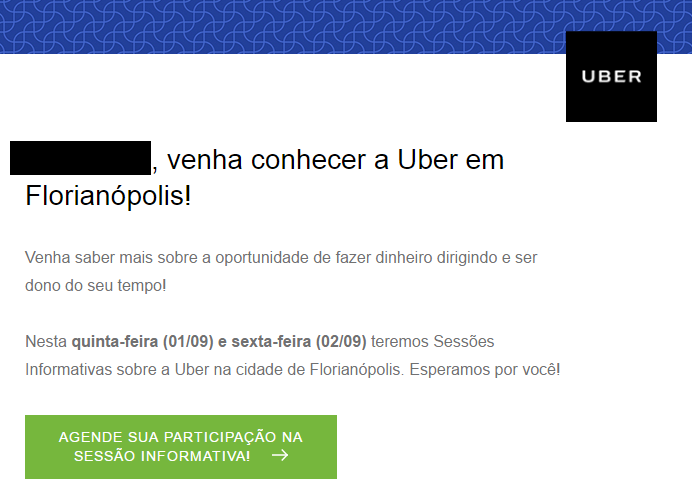Click the blacked-out recipient name box

(x=80, y=158)
